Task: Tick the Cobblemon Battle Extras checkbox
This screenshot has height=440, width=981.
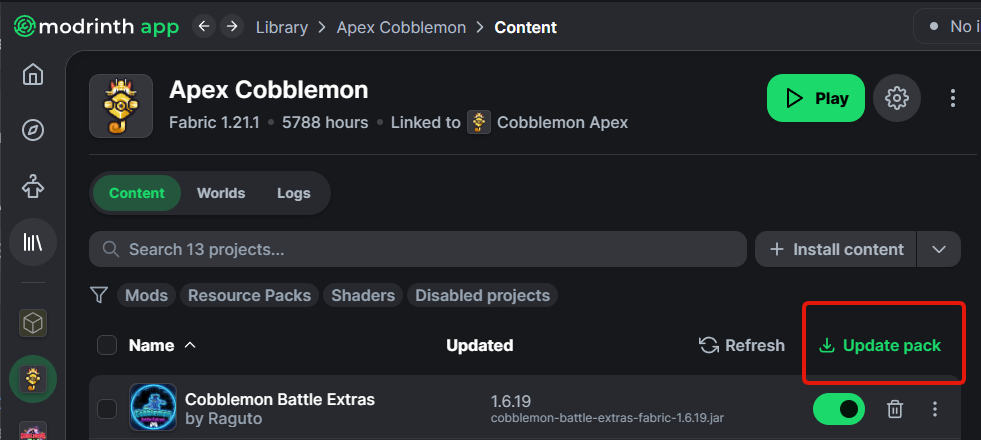Action: point(107,408)
